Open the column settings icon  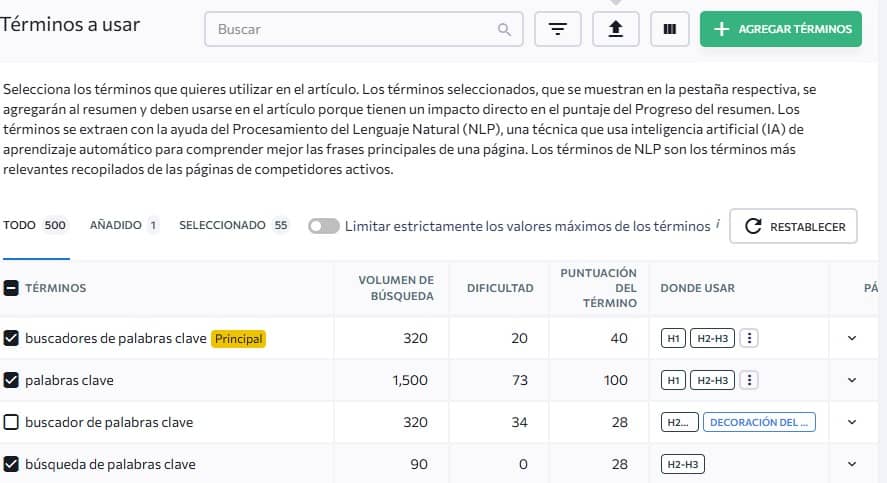(669, 29)
